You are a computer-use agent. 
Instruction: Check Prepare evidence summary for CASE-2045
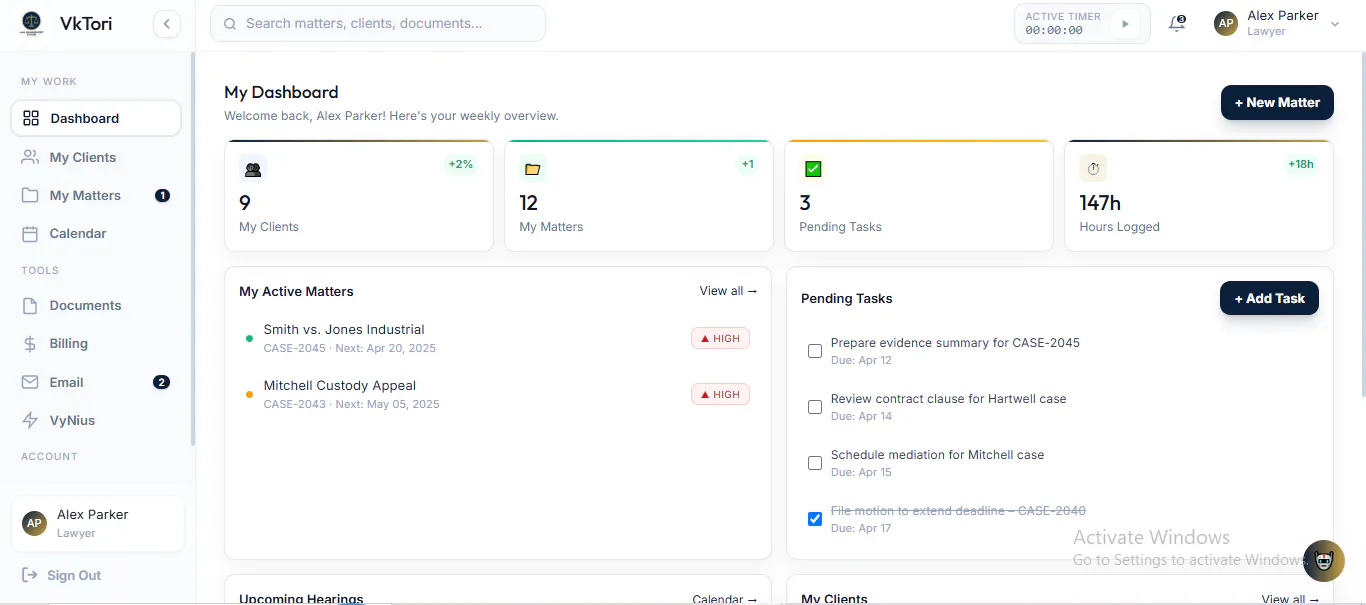click(x=815, y=351)
